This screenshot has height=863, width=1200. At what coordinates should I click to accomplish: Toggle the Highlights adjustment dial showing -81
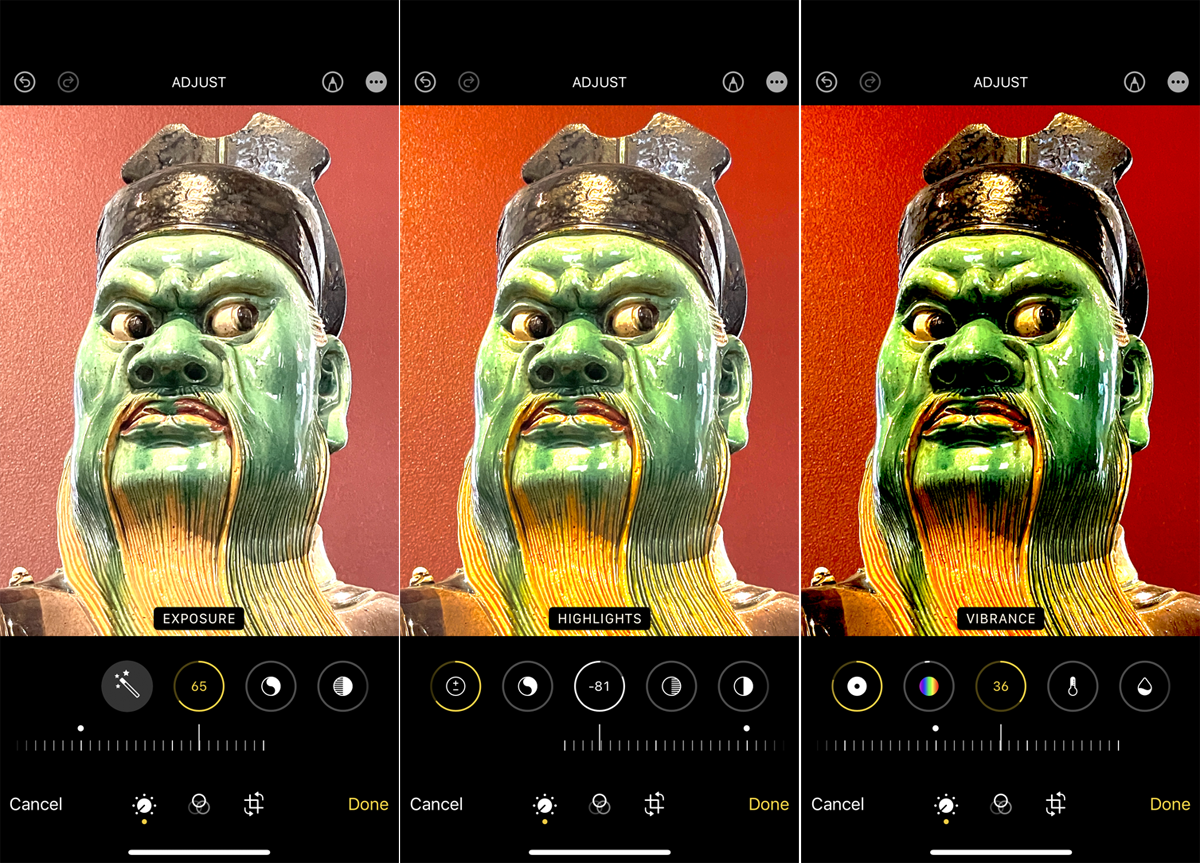click(x=599, y=686)
